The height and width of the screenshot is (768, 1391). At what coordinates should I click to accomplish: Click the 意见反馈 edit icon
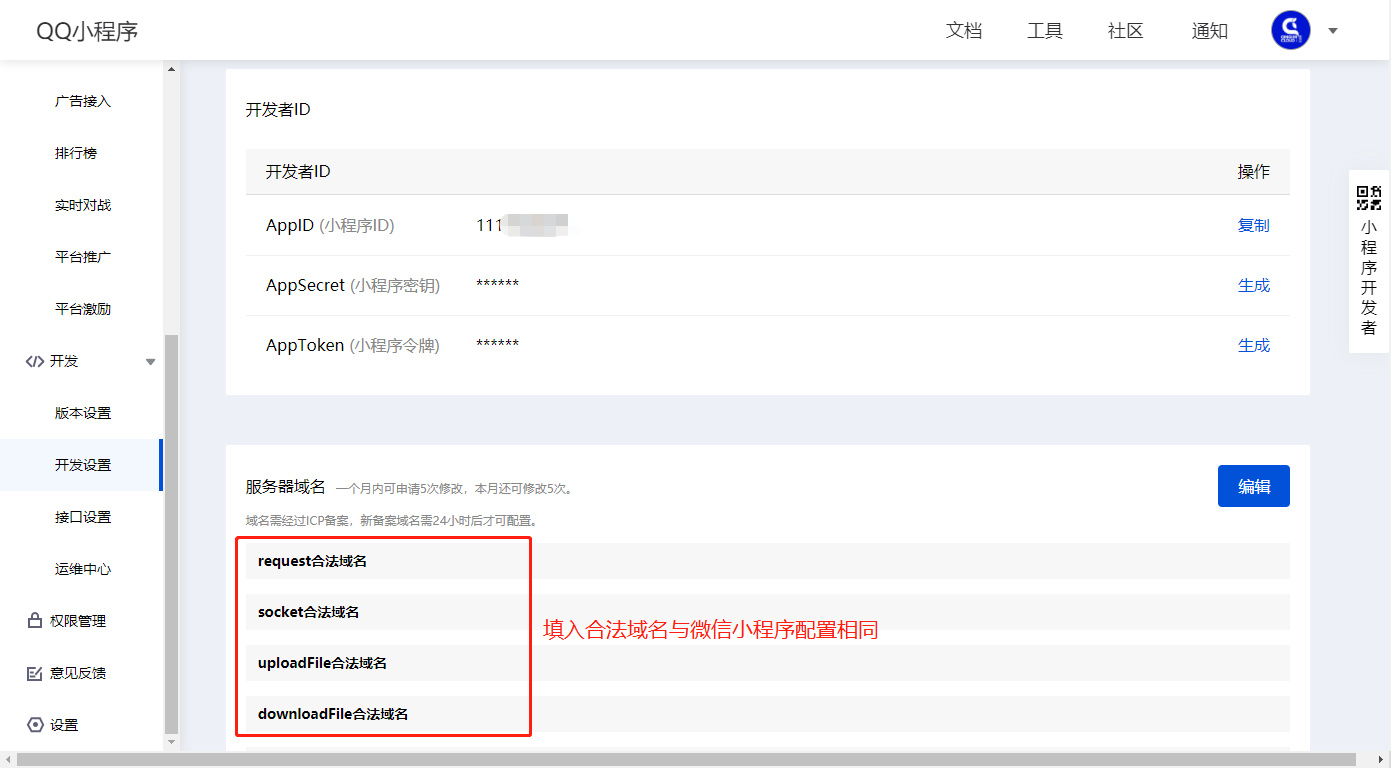coord(34,673)
